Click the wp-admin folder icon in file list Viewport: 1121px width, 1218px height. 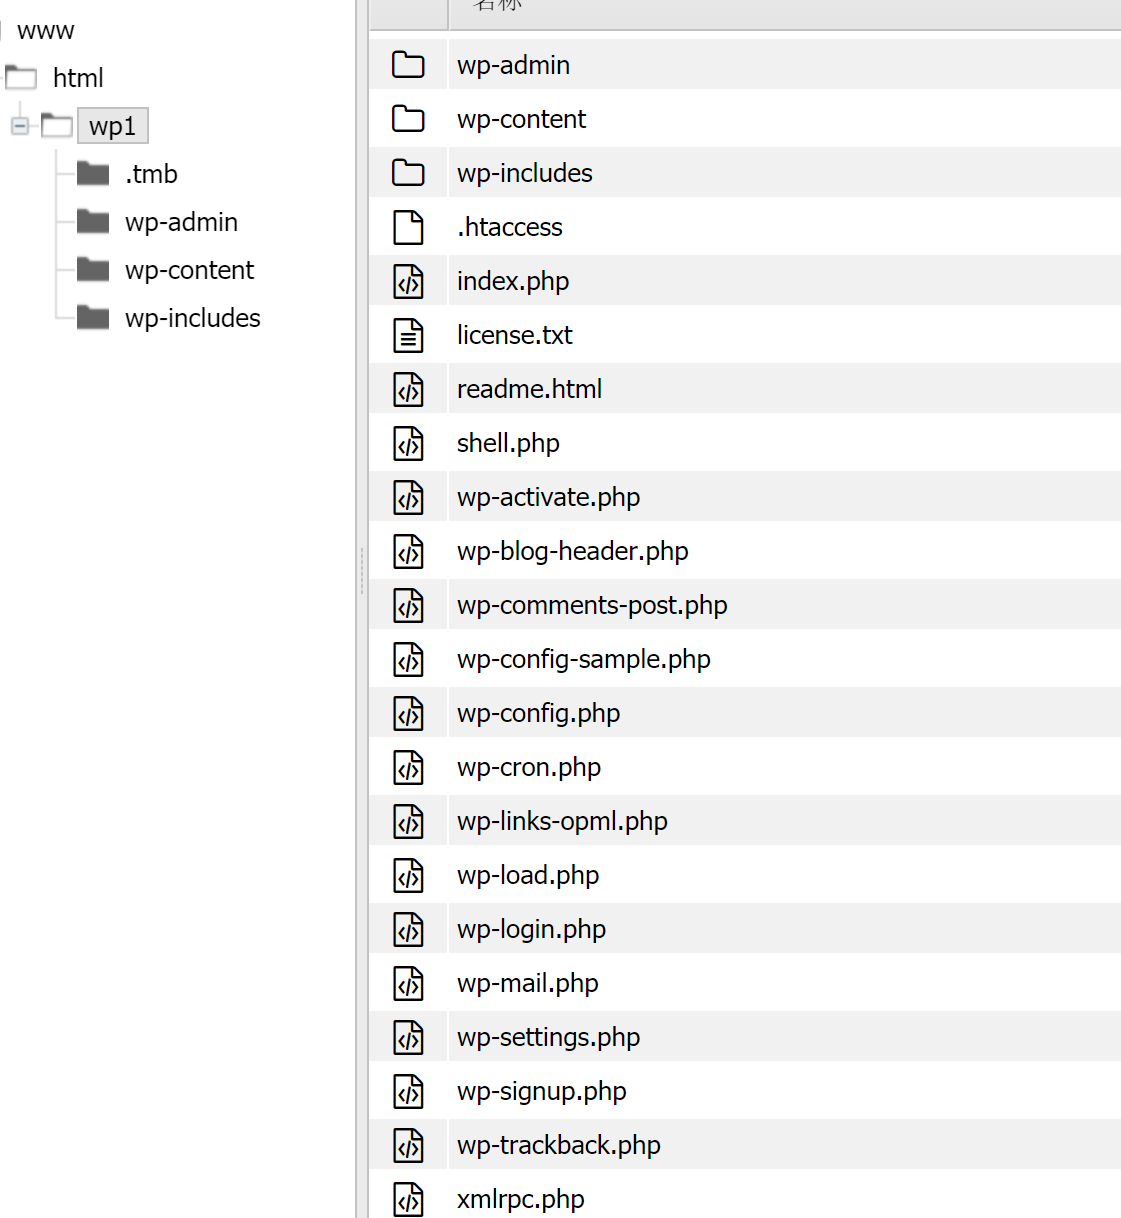(x=408, y=65)
